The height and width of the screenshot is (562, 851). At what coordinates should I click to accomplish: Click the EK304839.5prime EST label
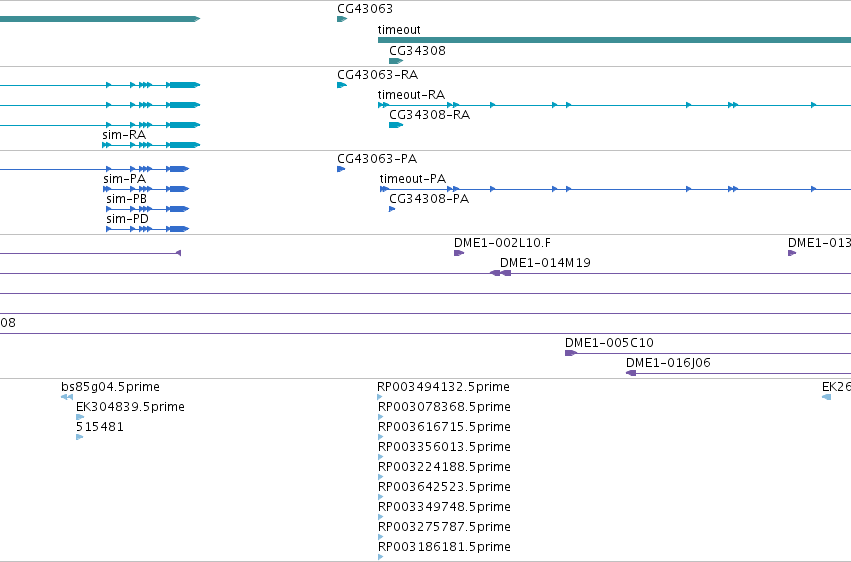click(130, 407)
